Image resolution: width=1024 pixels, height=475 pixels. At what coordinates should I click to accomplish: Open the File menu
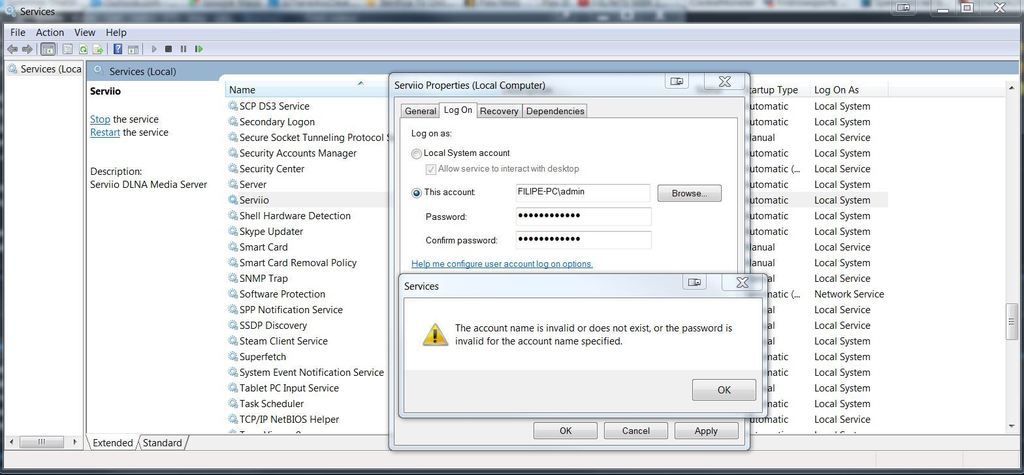[x=18, y=32]
